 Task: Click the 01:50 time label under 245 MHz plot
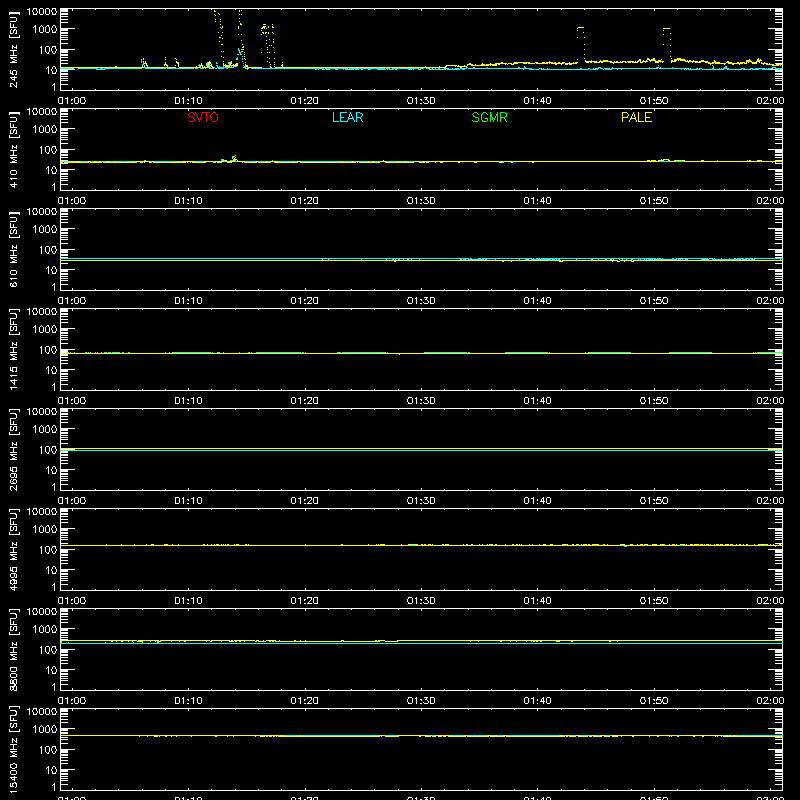pyautogui.click(x=654, y=101)
